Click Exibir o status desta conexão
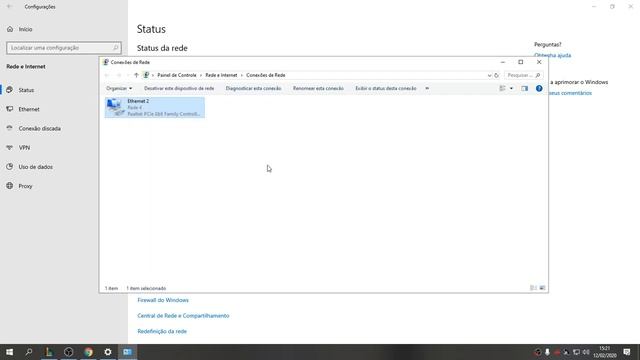640x360 pixels. pos(386,88)
